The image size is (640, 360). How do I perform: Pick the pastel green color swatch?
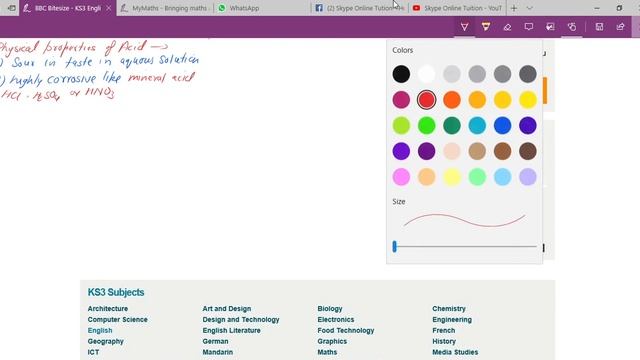click(x=477, y=177)
